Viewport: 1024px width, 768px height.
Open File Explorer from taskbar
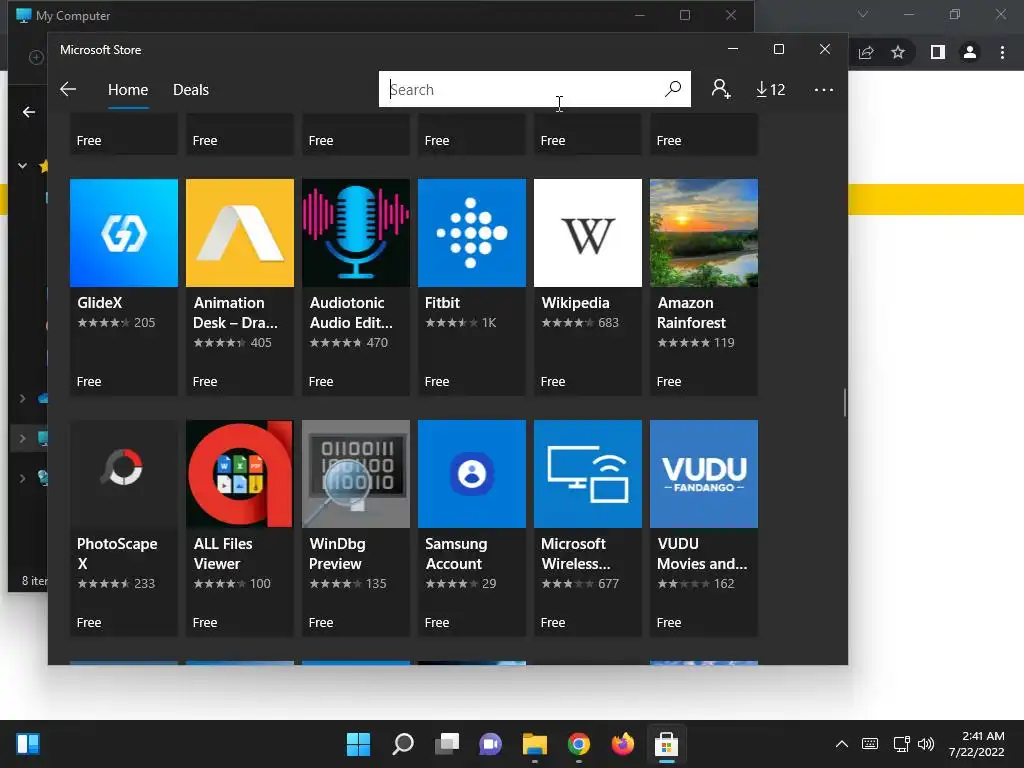pos(534,744)
